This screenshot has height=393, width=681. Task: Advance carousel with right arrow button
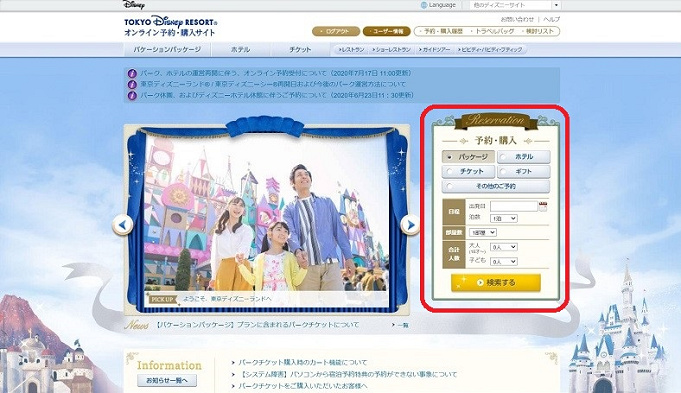tap(410, 225)
